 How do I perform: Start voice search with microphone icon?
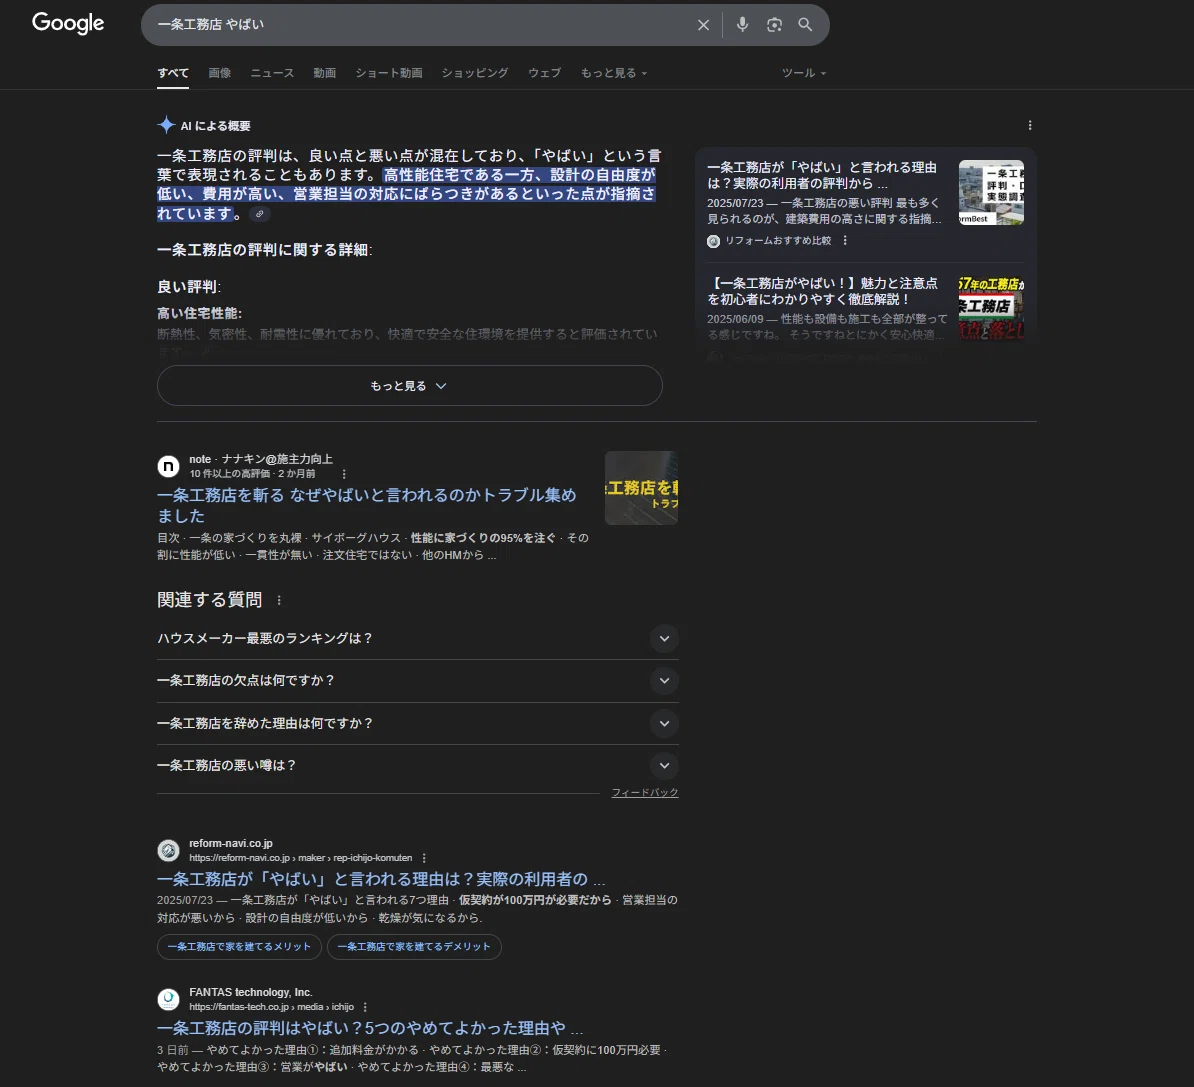pos(742,25)
